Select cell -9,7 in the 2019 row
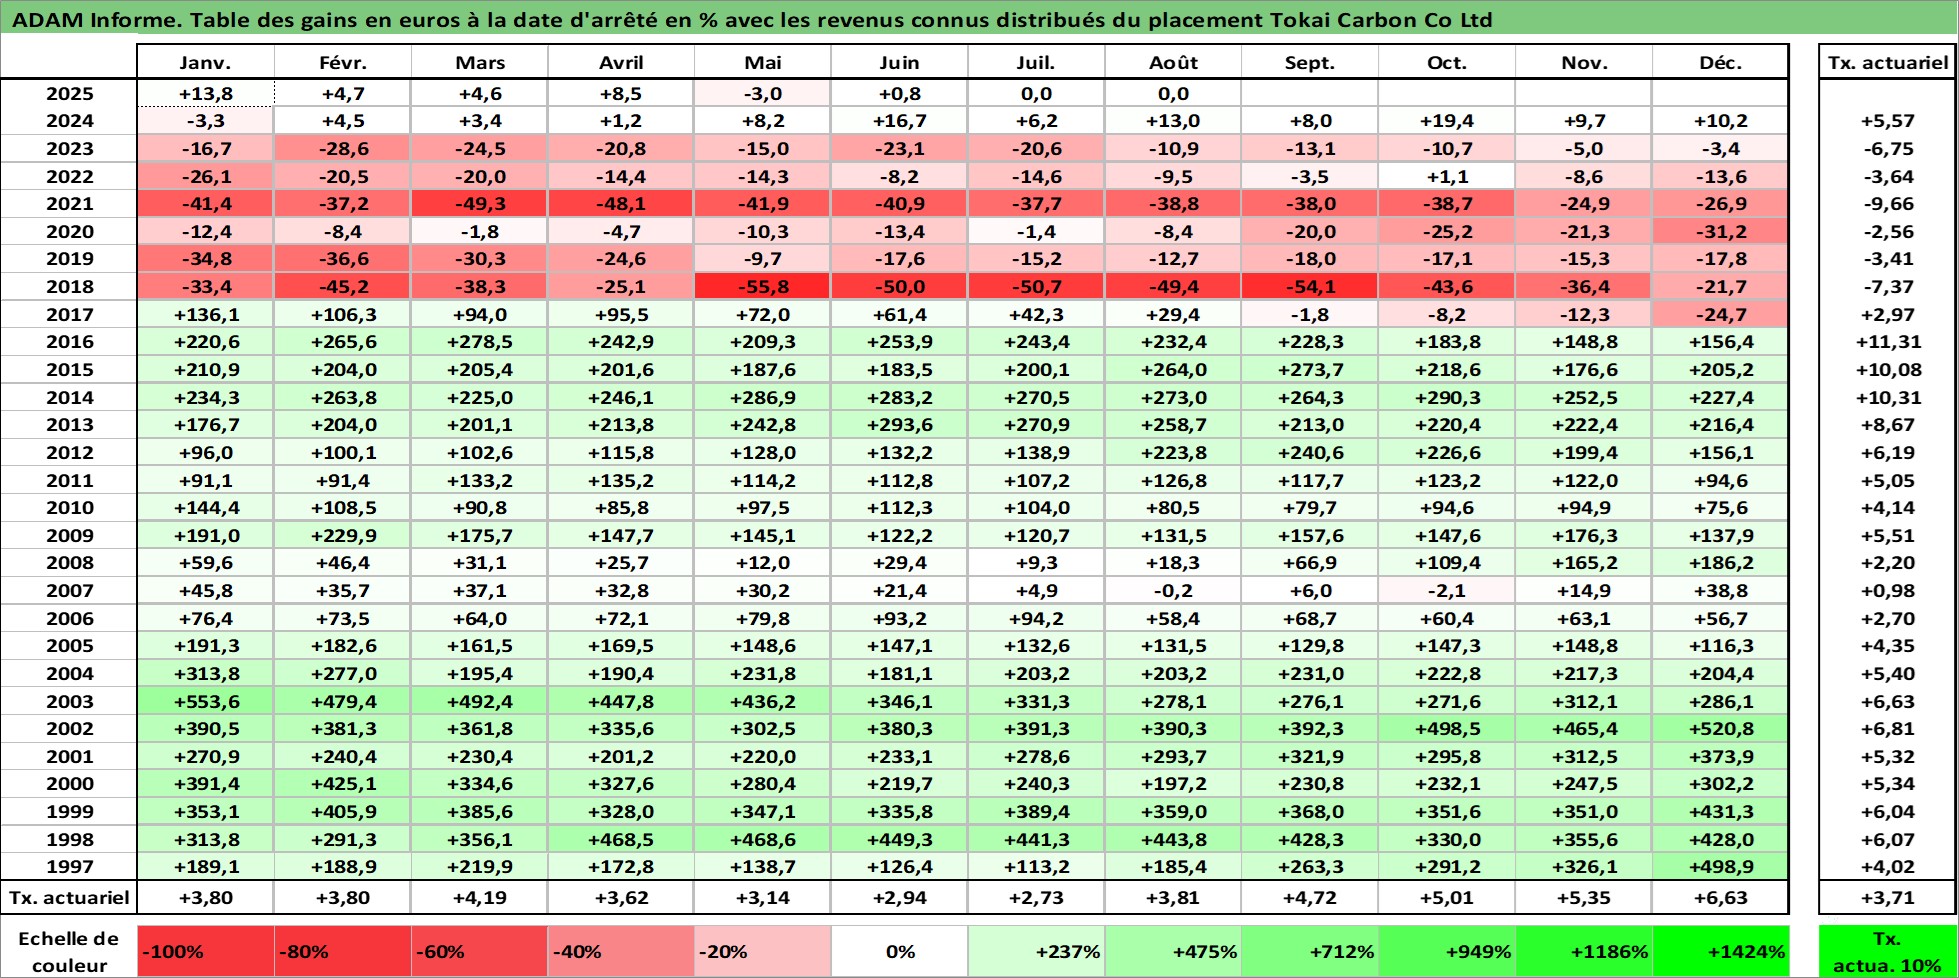 click(x=762, y=259)
